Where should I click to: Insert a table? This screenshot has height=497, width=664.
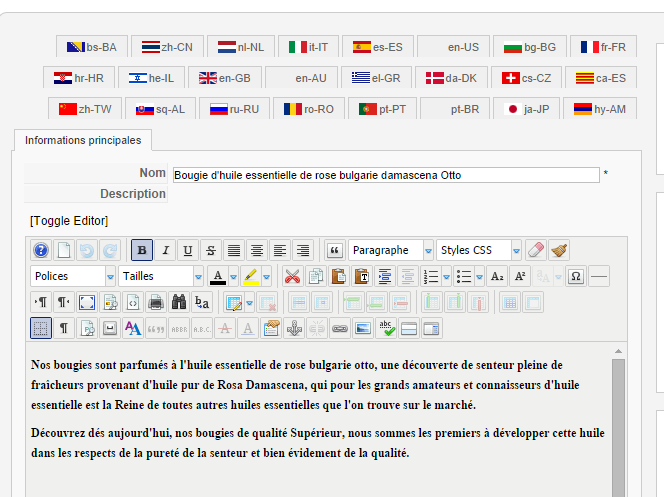pyautogui.click(x=234, y=302)
